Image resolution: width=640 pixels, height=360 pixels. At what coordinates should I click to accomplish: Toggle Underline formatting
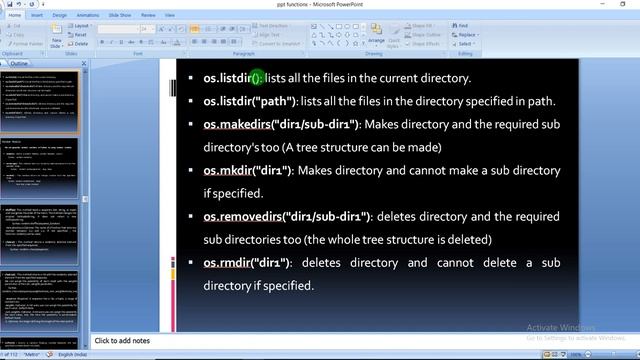[121, 42]
